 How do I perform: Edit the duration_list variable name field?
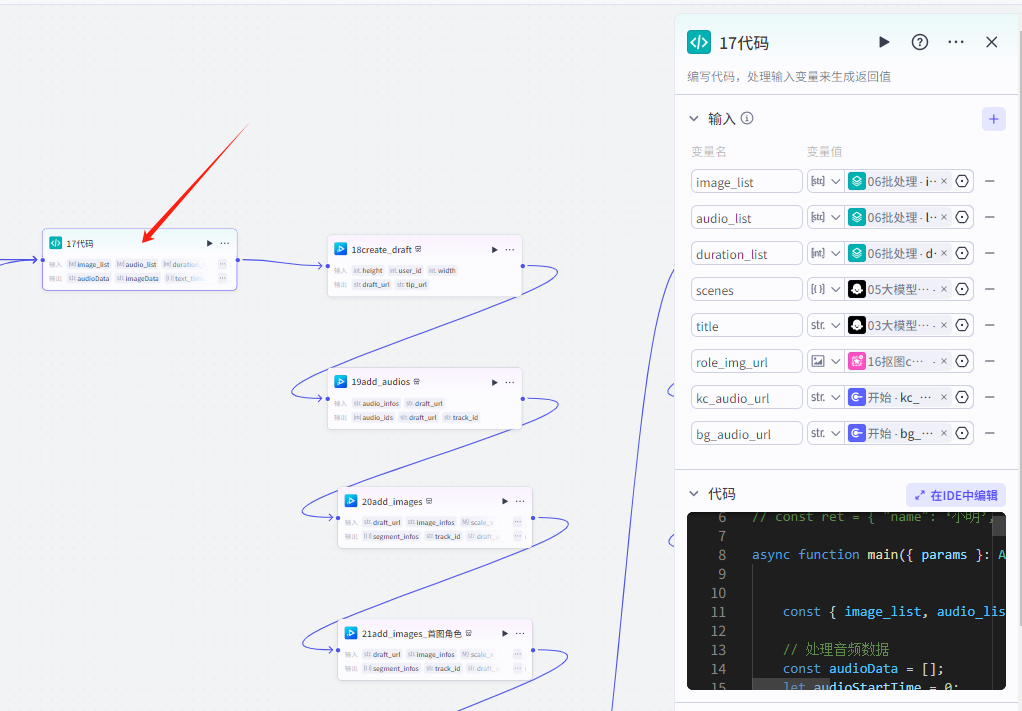[746, 254]
